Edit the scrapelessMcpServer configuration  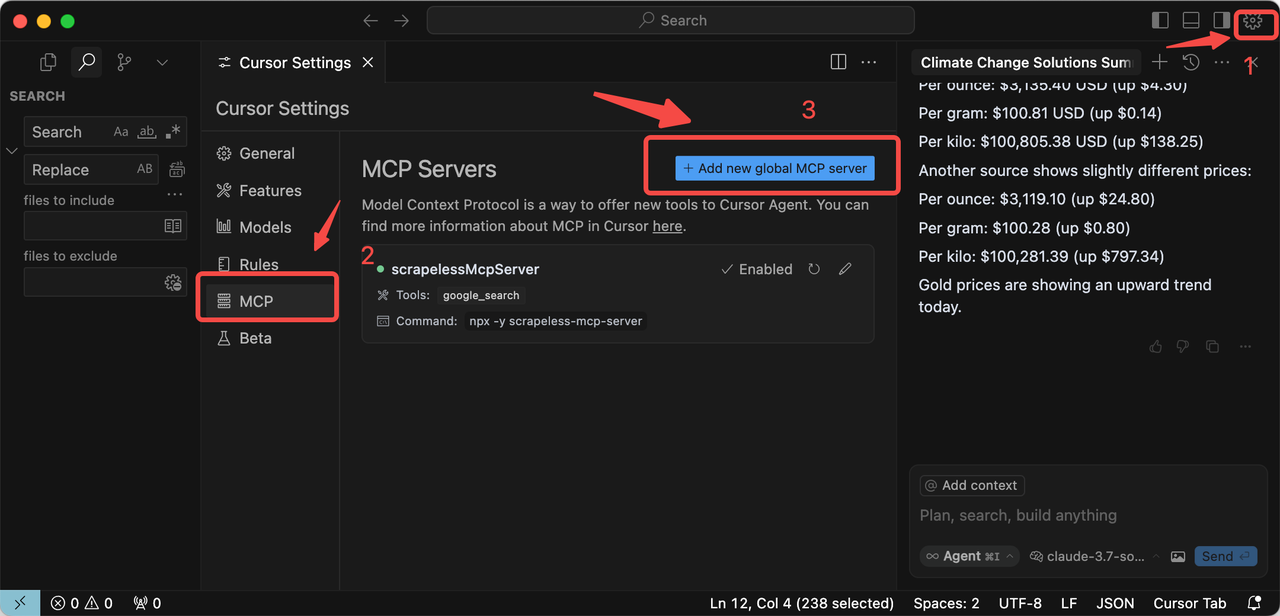click(x=845, y=269)
